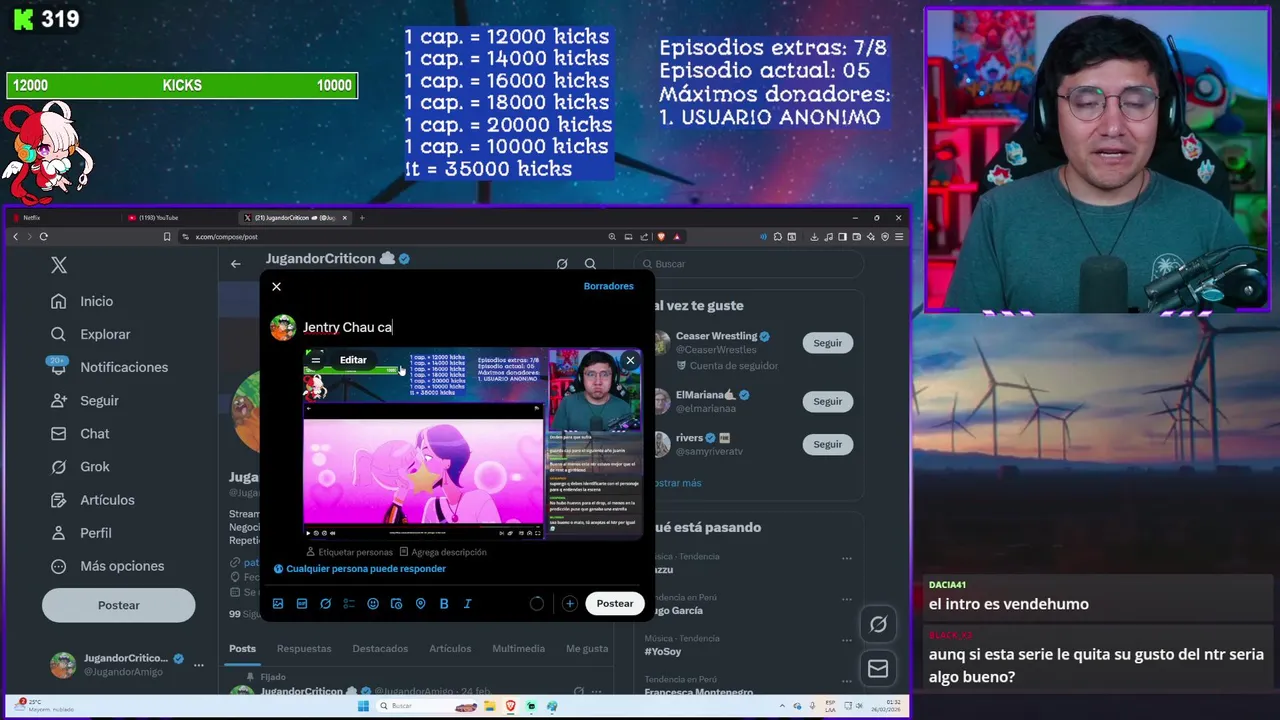Screen dimensions: 1280x720
Task: Open the emoji picker in composer
Action: click(373, 604)
